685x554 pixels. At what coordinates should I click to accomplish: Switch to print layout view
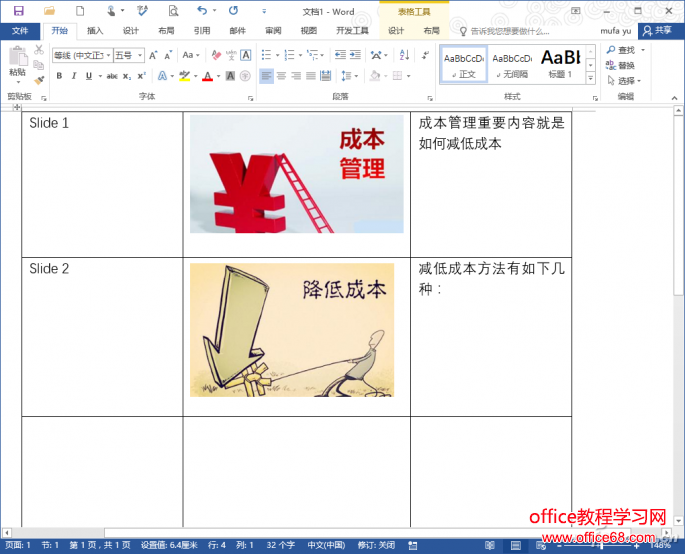point(516,545)
